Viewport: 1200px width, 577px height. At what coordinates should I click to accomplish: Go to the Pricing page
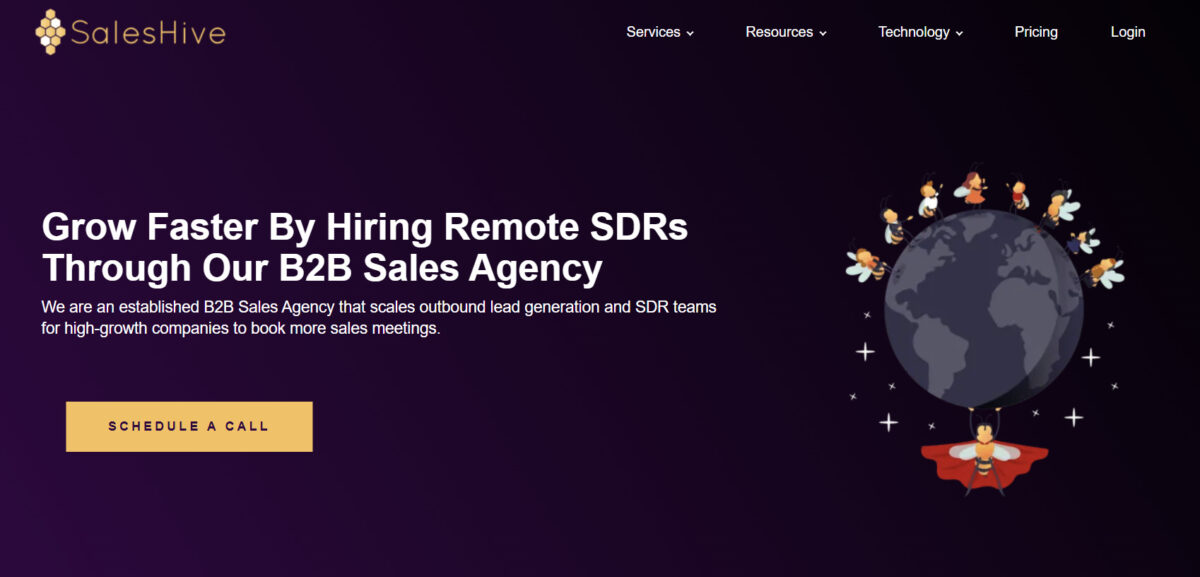point(1036,32)
